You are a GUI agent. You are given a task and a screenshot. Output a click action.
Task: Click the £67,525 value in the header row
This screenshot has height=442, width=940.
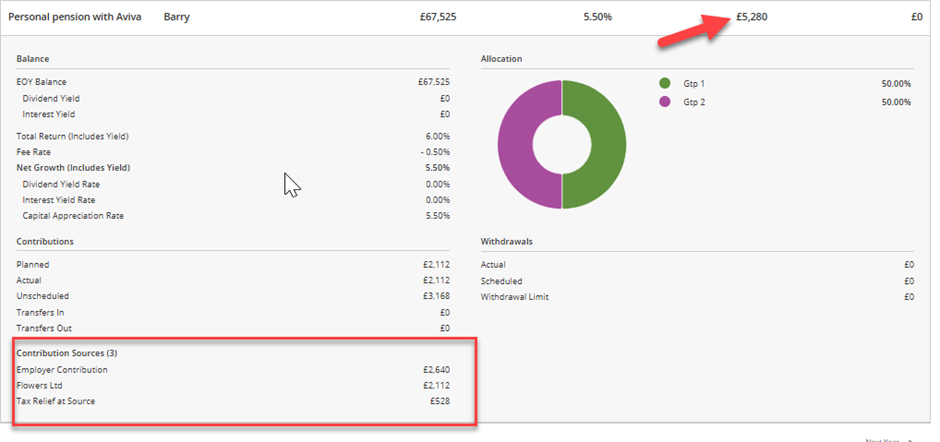438,17
